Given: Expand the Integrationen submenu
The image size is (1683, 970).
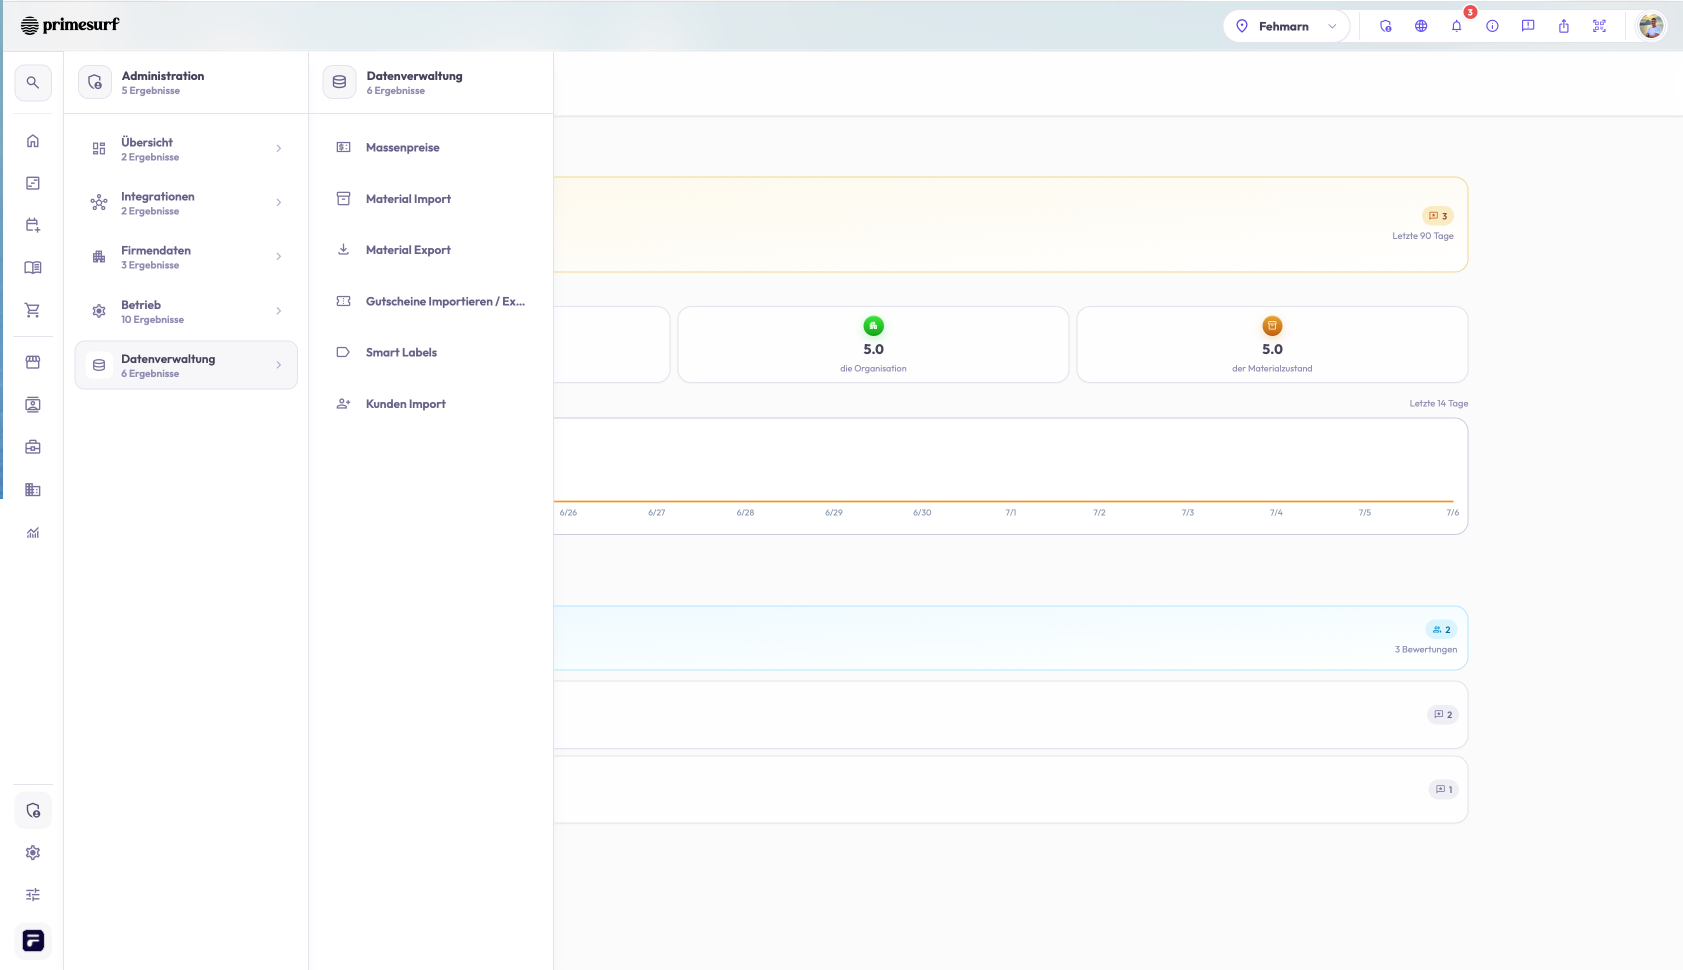Looking at the screenshot, I should tap(186, 203).
